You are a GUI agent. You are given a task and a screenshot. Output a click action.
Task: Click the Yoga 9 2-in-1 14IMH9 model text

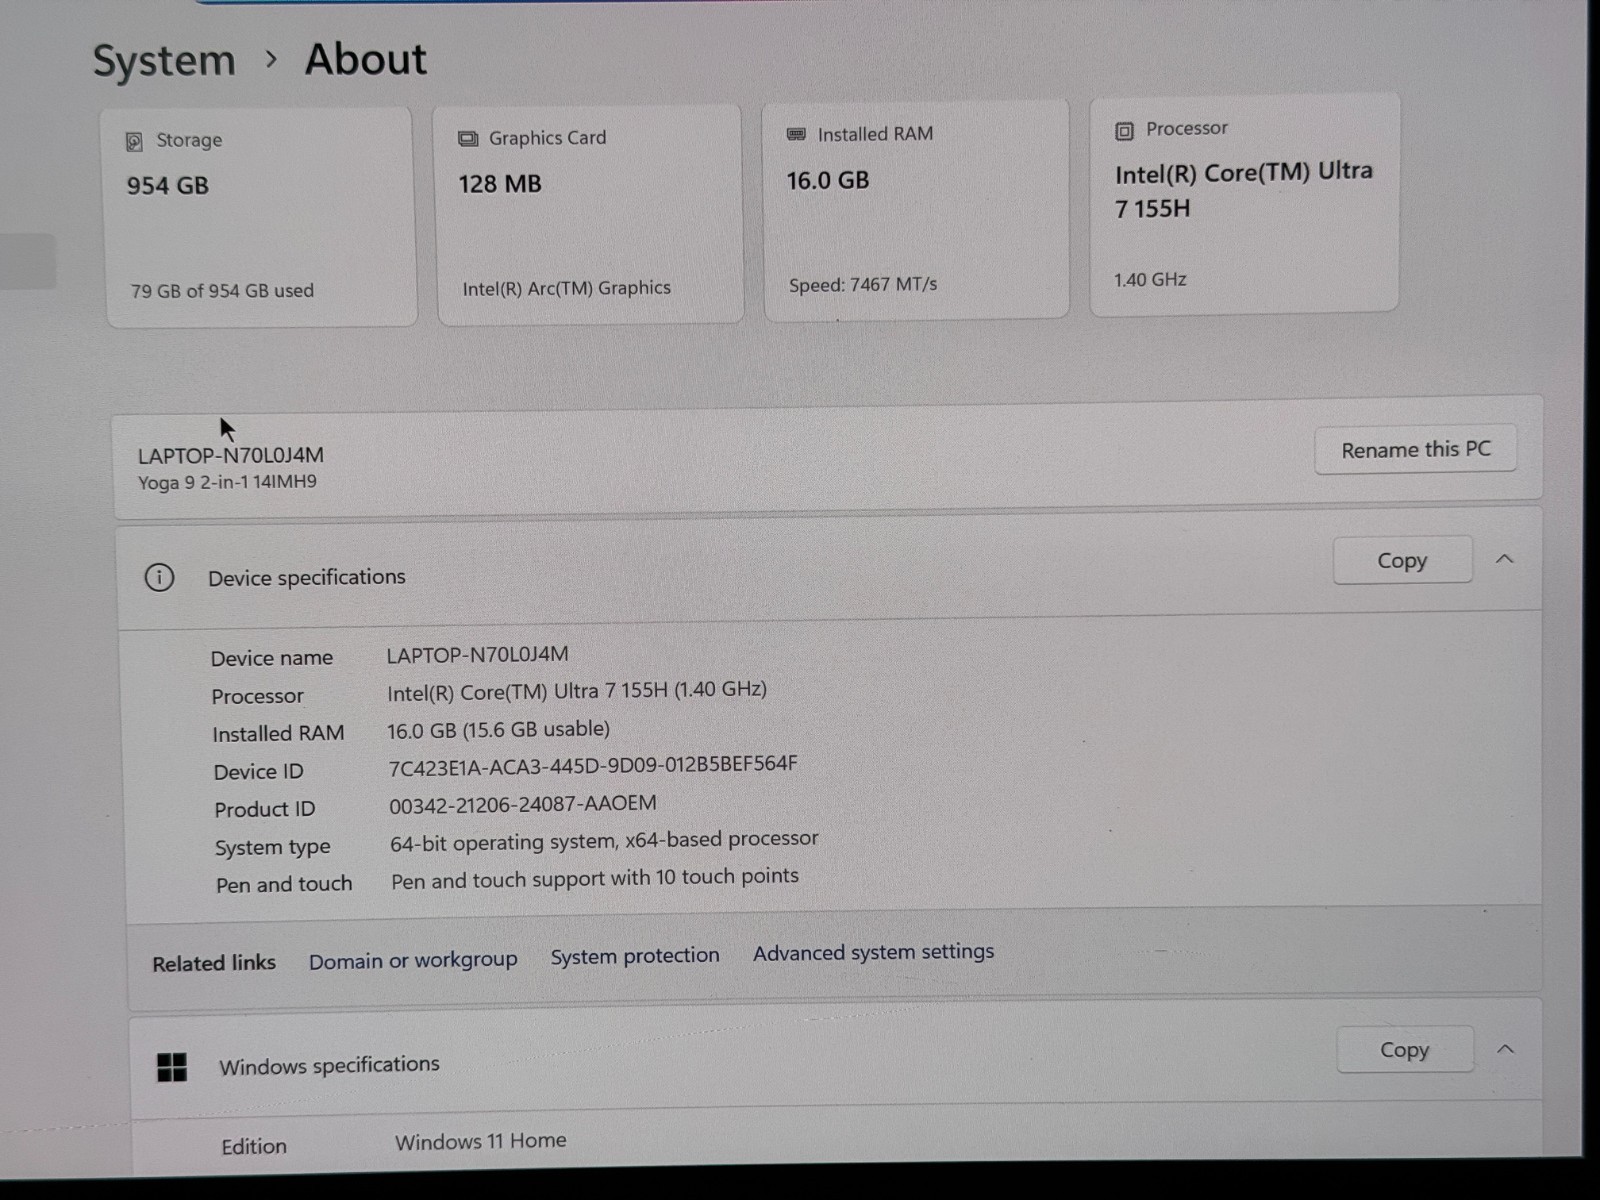pos(227,482)
